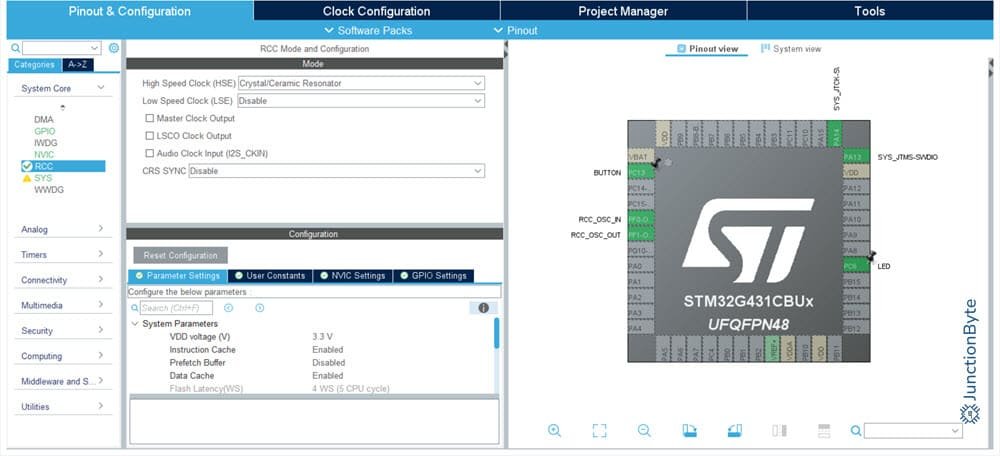Rotate chip clockwise icon
This screenshot has height=456, width=1000.
(x=689, y=430)
